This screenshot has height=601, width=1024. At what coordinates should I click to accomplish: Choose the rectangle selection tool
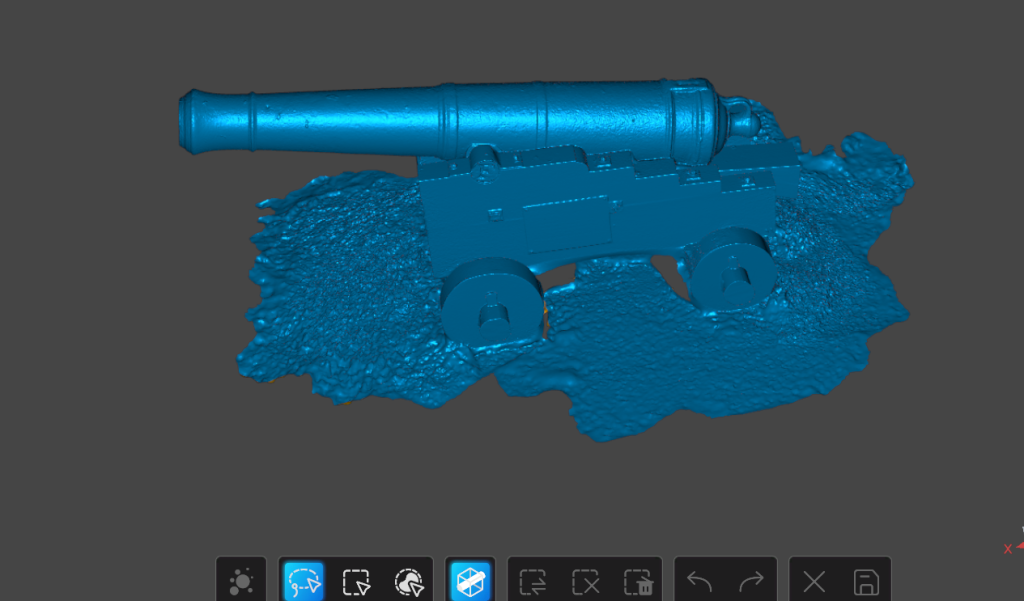click(x=355, y=581)
